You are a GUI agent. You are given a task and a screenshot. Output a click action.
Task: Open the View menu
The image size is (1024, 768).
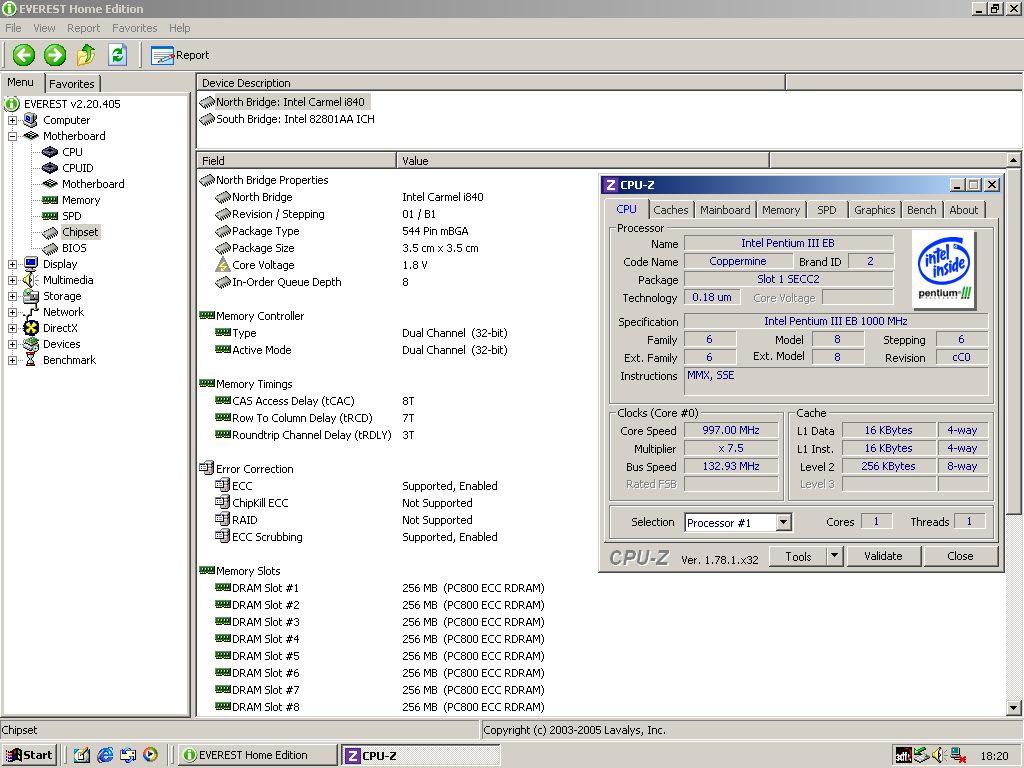point(44,28)
